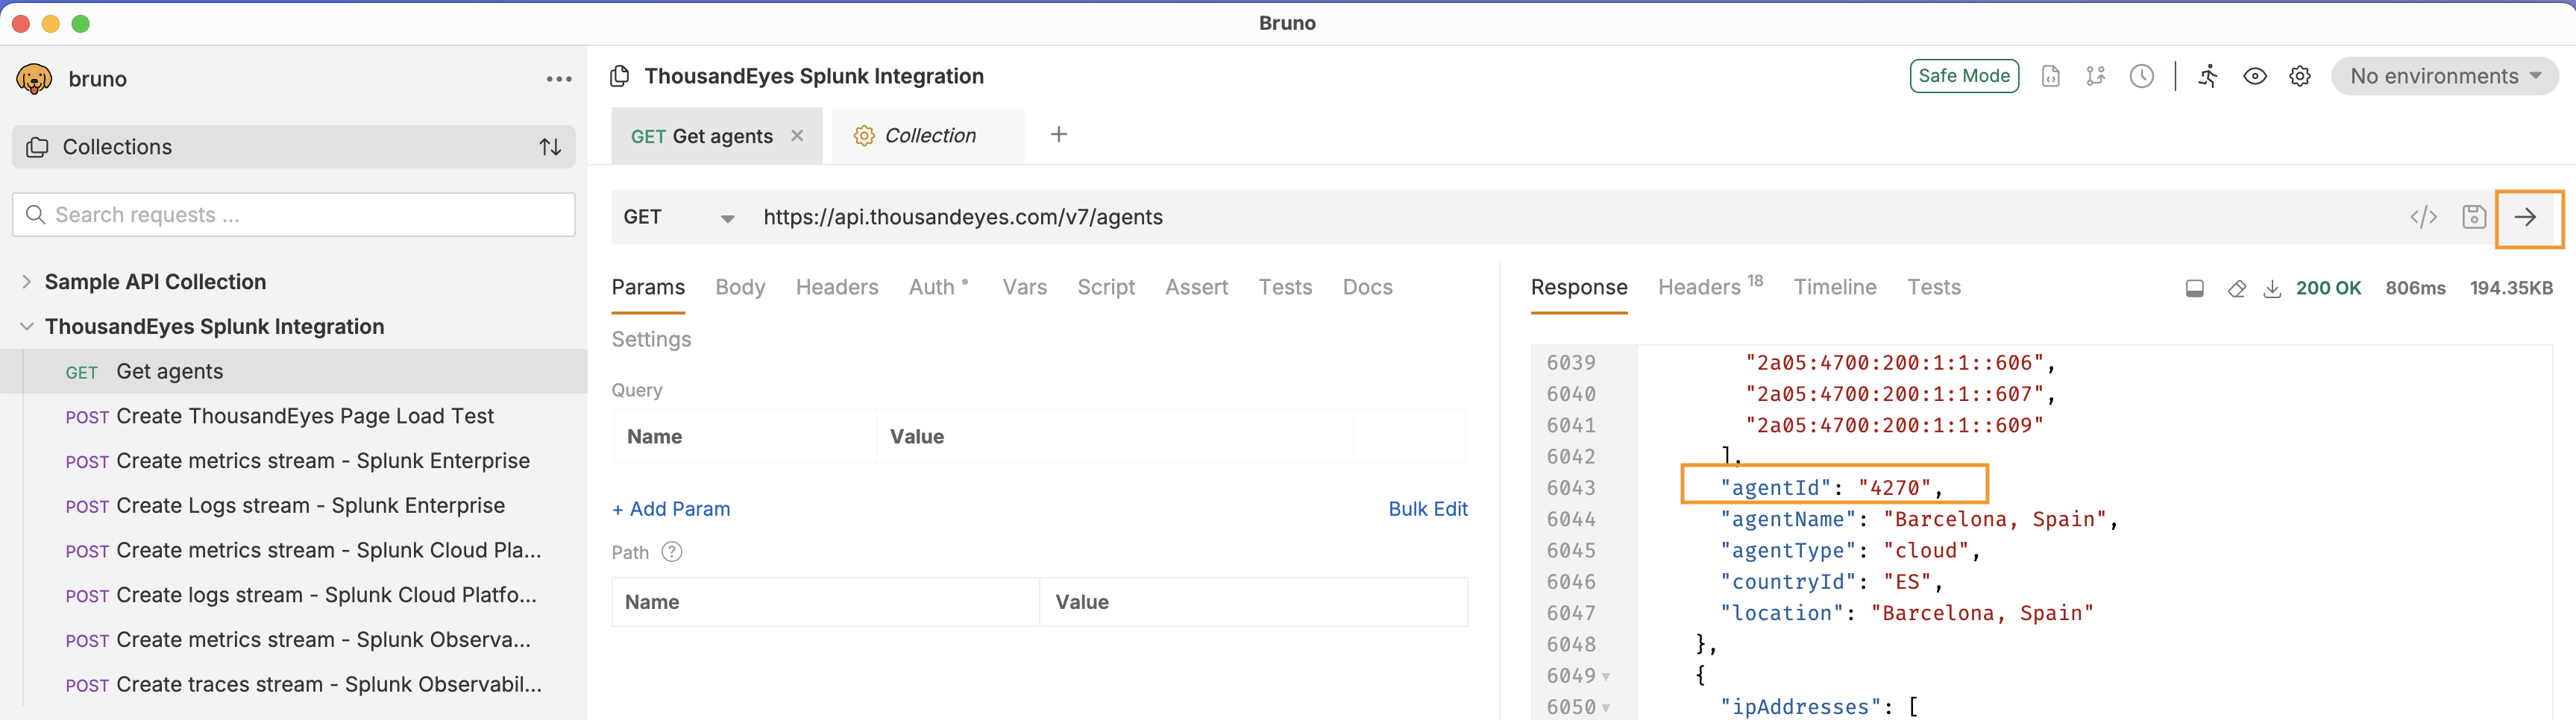Viewport: 2576px width, 720px height.
Task: Expand the Sample API Collection folder
Action: tap(27, 282)
